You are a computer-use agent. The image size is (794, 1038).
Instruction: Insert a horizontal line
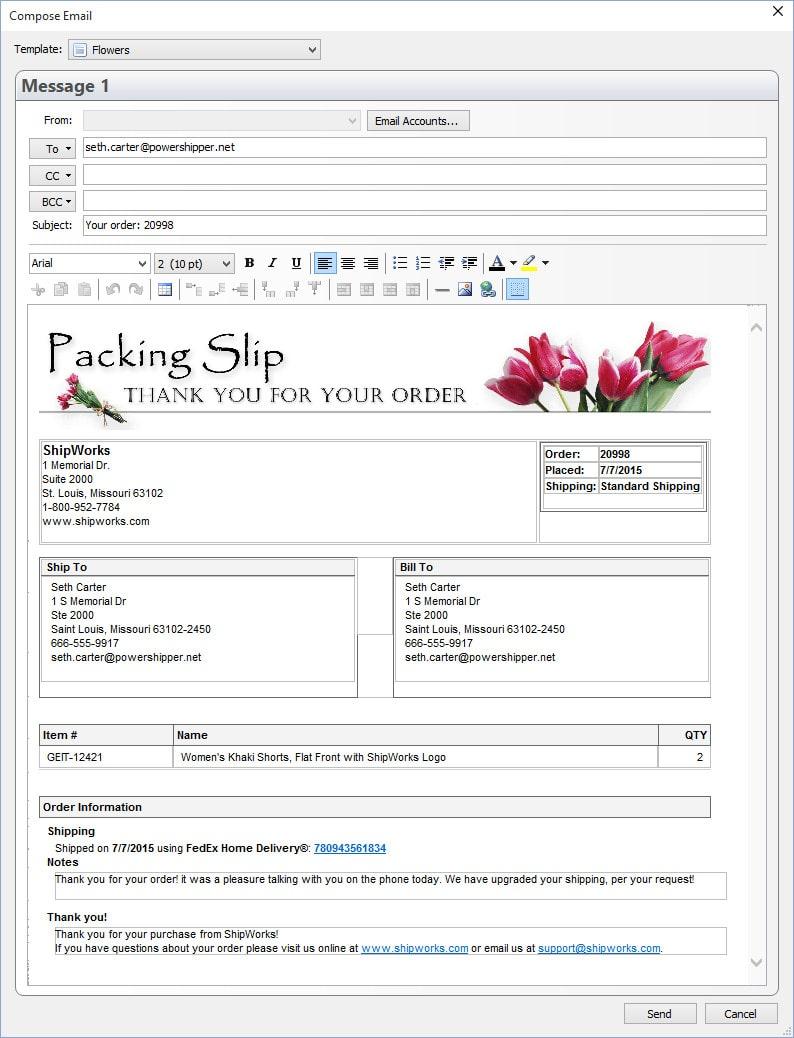click(x=442, y=289)
